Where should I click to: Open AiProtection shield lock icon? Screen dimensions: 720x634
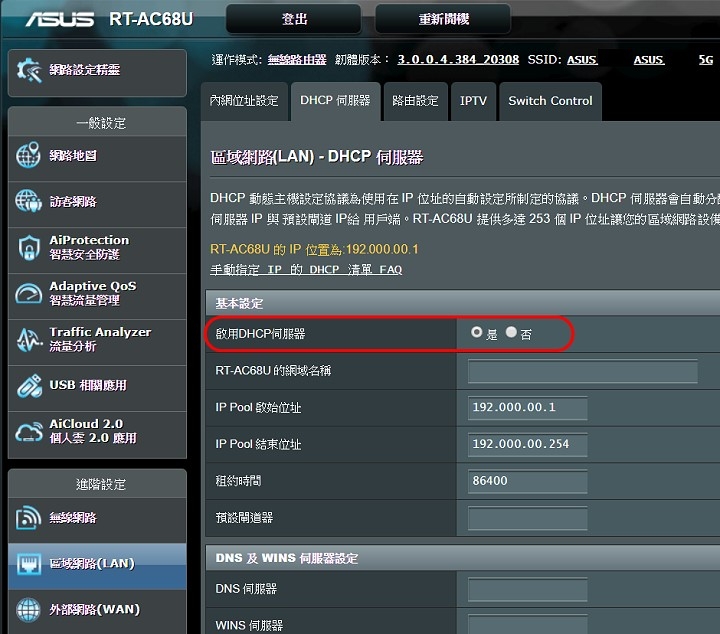(29, 248)
